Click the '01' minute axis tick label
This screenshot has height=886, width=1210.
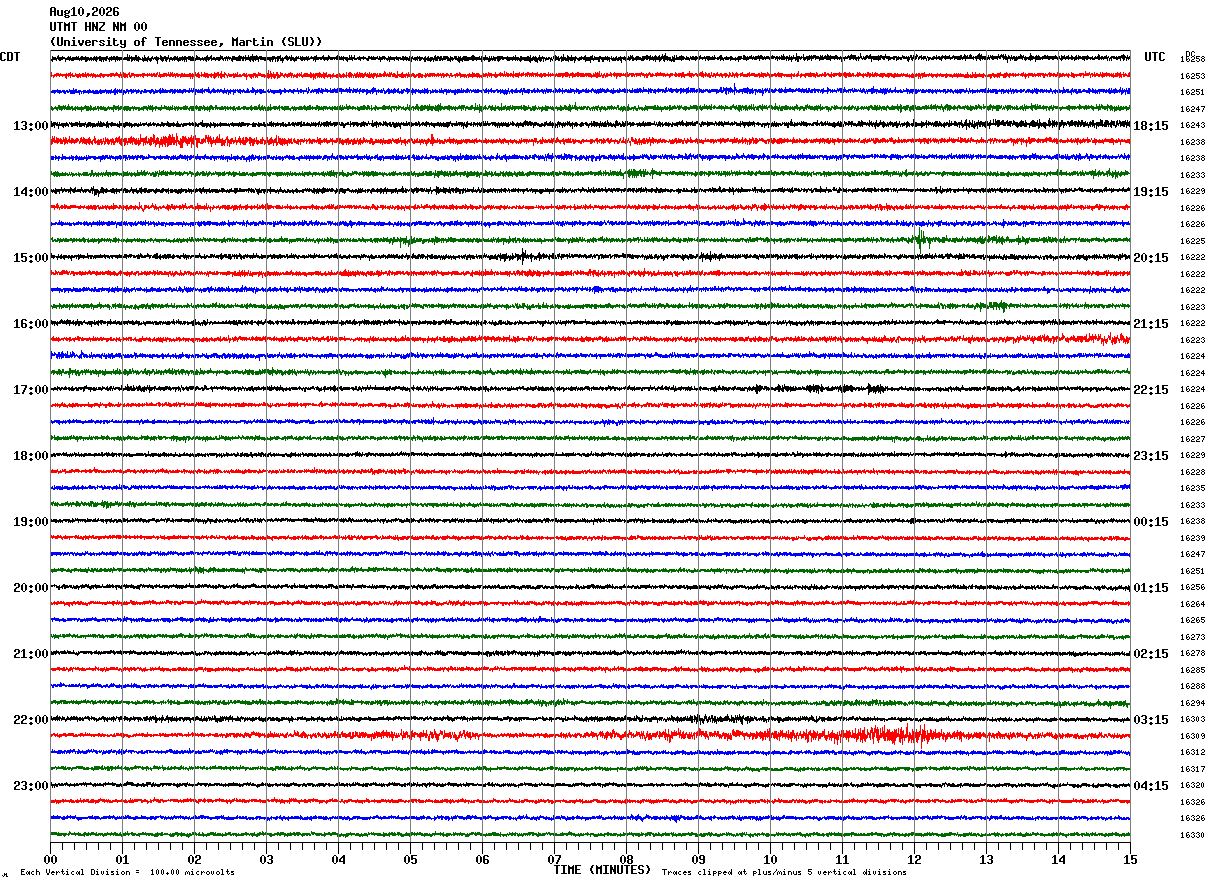click(x=122, y=859)
